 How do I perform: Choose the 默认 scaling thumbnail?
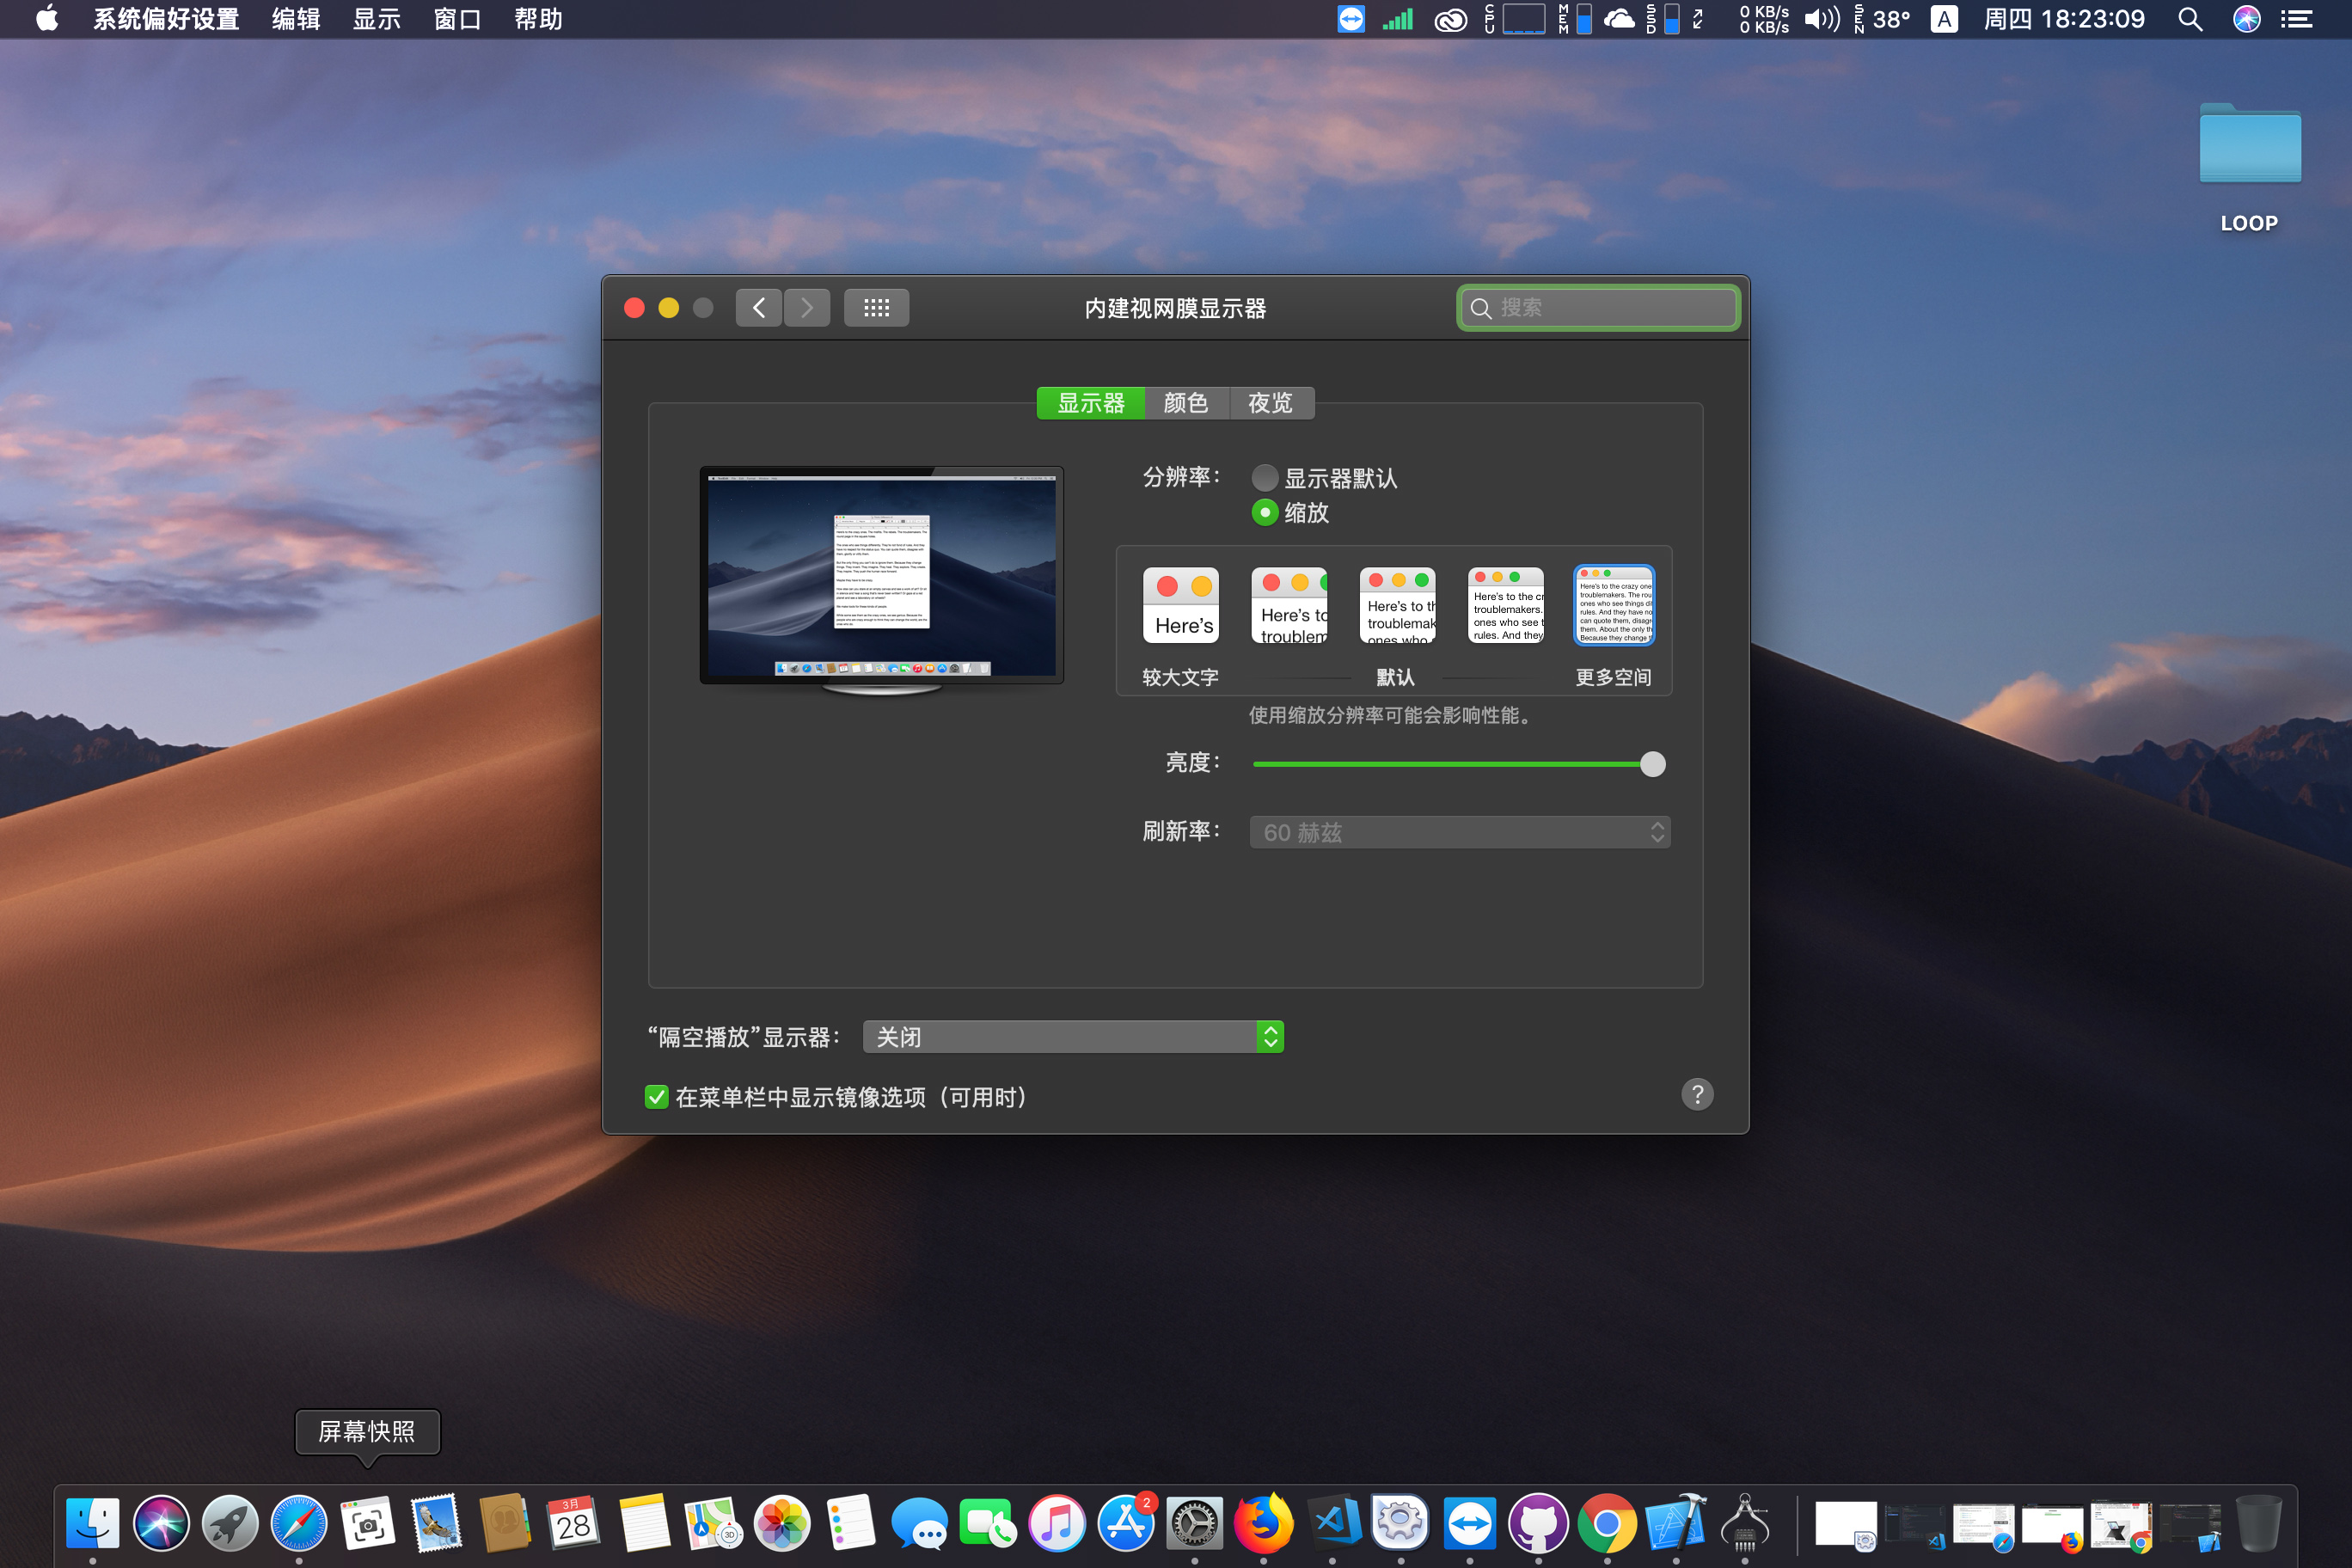pyautogui.click(x=1398, y=605)
